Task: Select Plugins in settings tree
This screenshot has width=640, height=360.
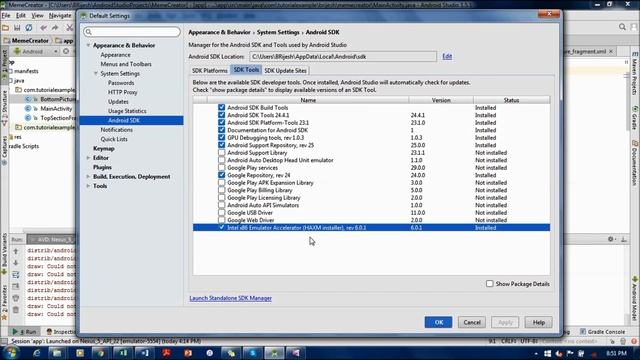Action: 102,167
